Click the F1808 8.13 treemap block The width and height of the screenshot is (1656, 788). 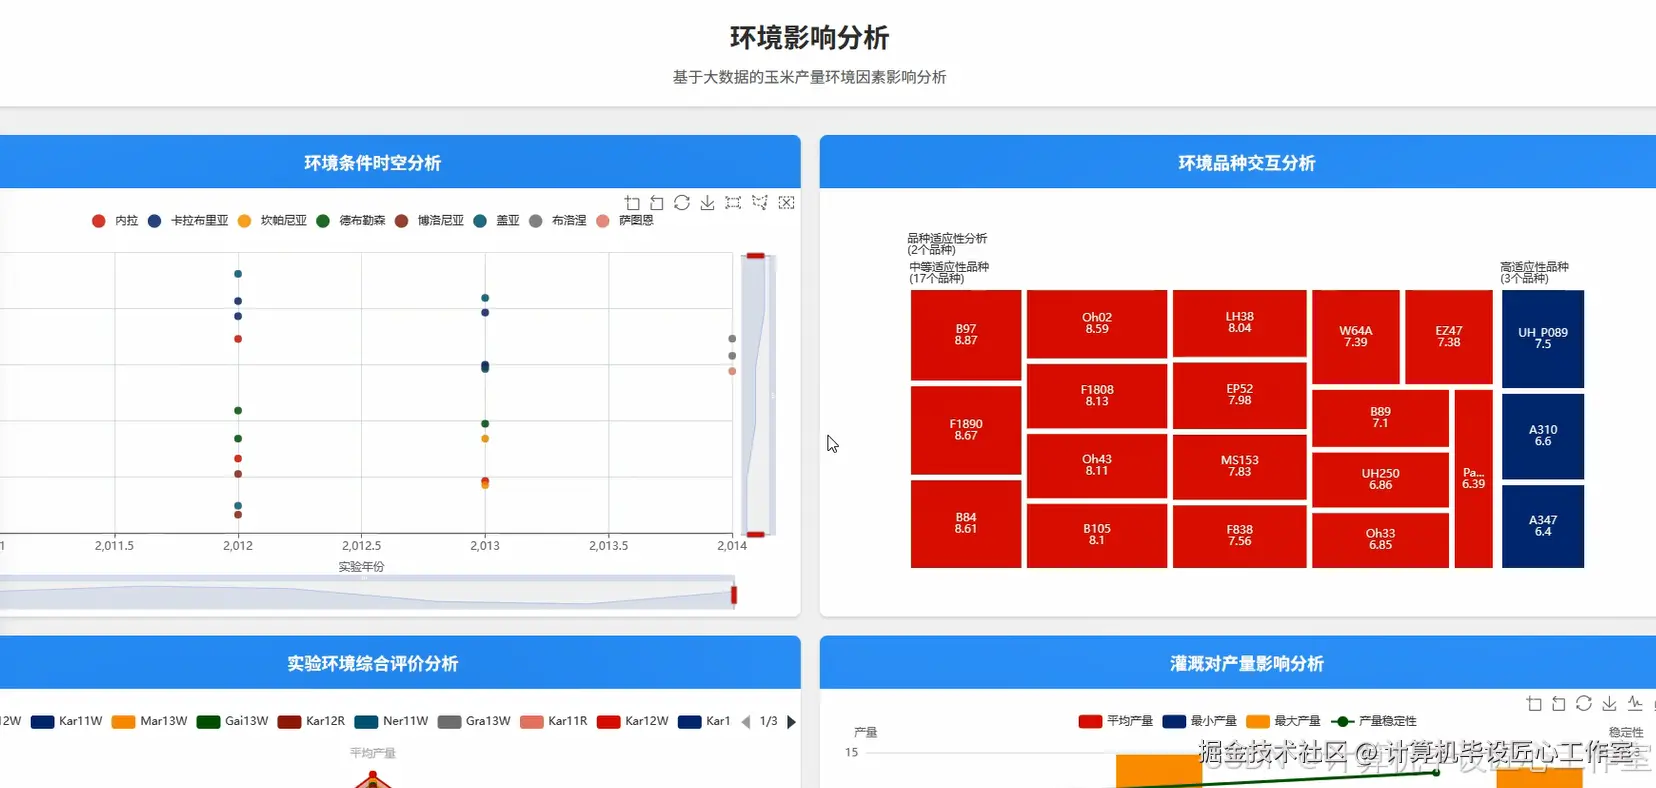[x=1097, y=396]
